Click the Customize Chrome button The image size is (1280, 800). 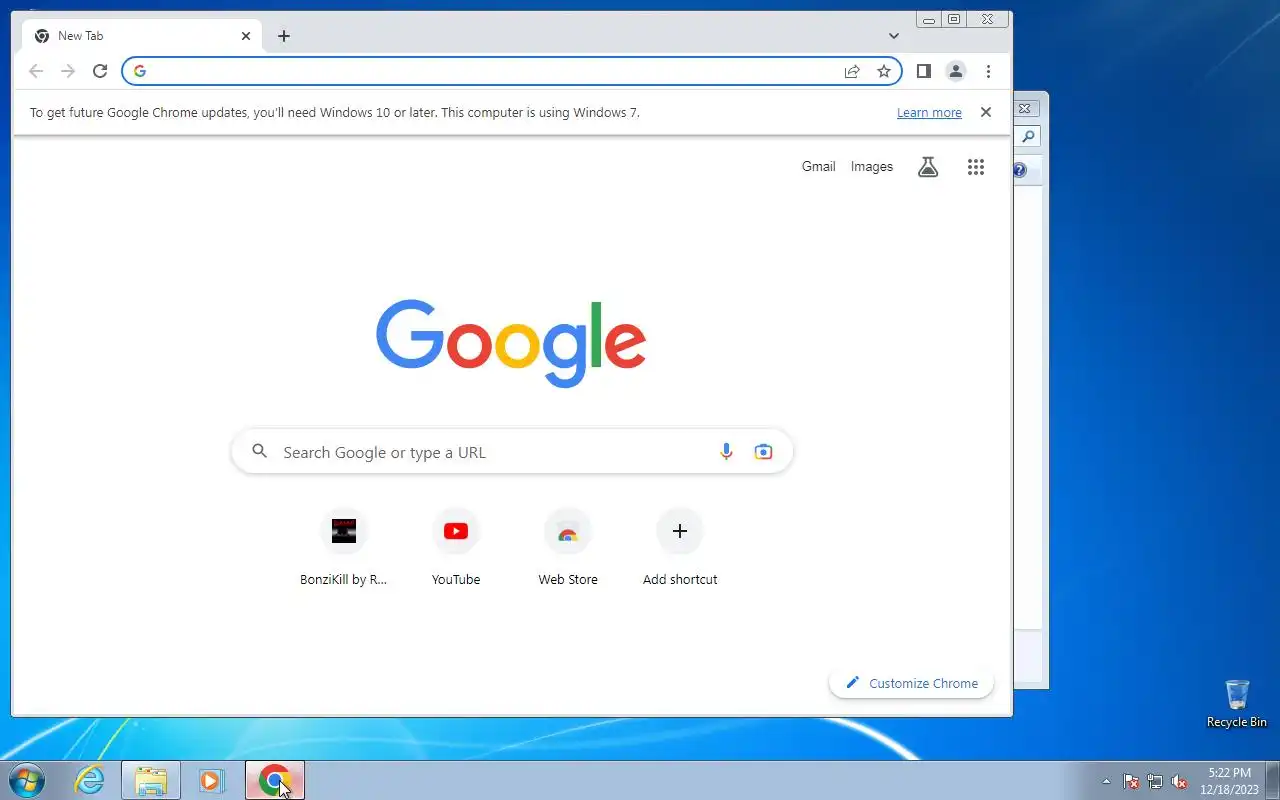911,683
